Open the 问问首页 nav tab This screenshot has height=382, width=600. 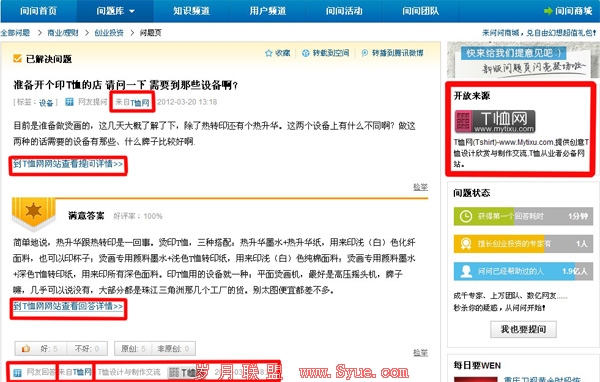38,11
